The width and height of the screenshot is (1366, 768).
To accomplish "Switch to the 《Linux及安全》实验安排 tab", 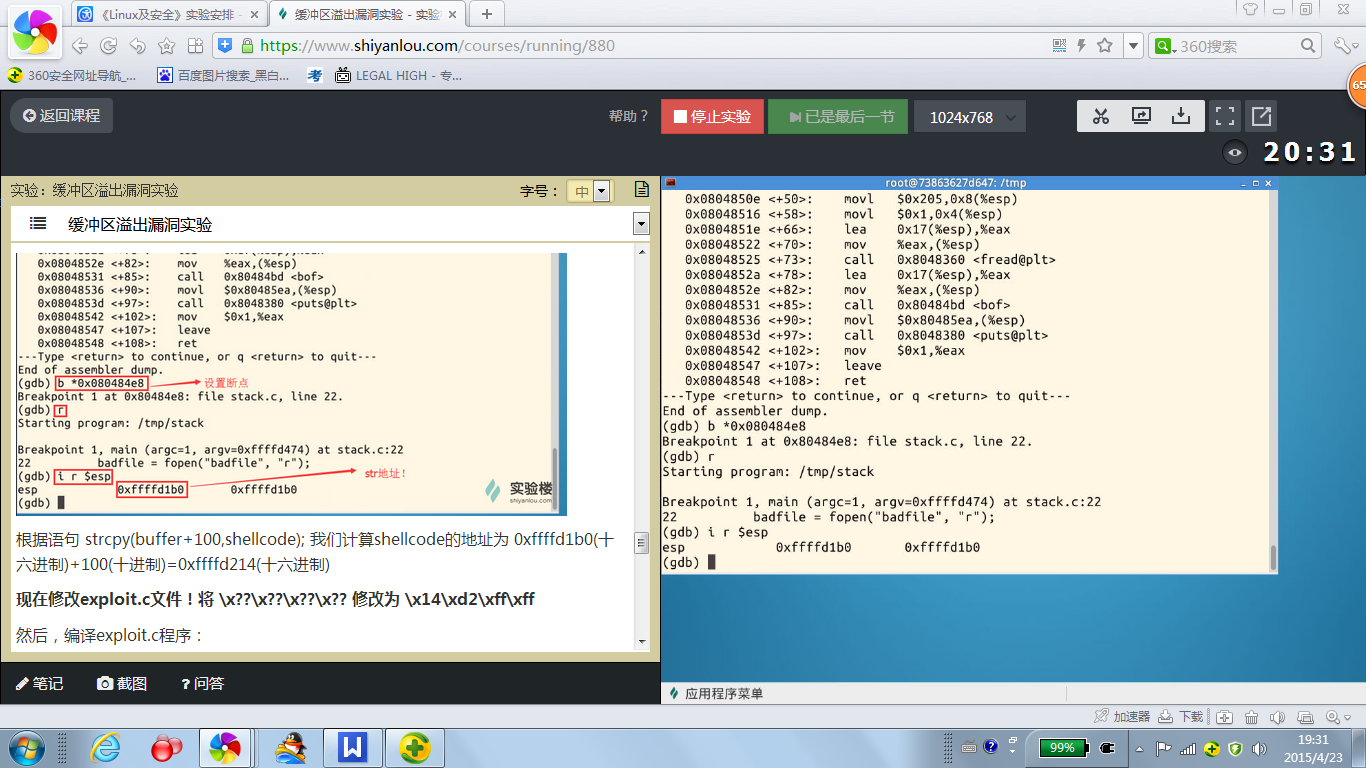I will coord(168,14).
